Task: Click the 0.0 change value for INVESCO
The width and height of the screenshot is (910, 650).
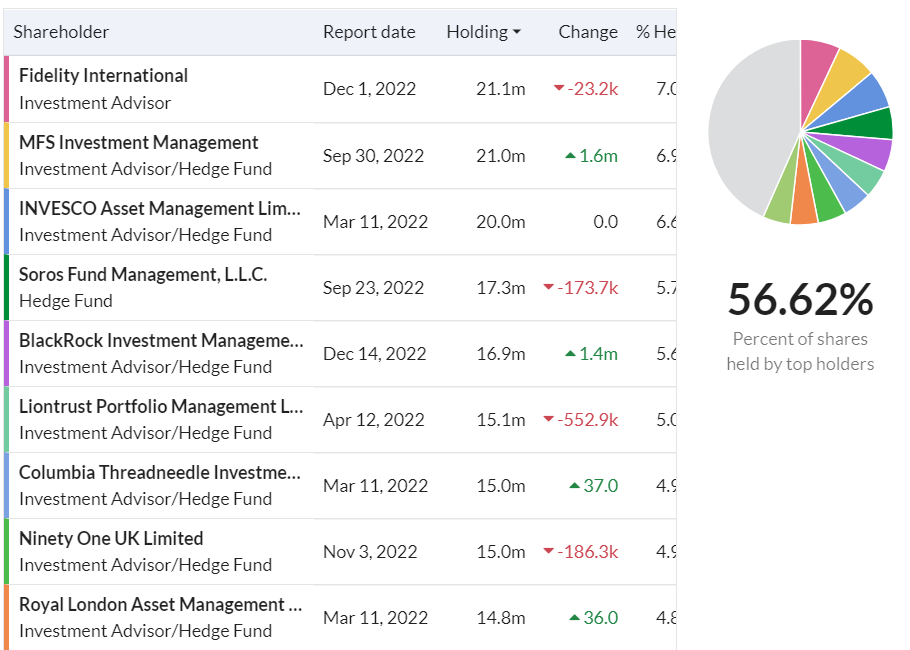Action: coord(605,222)
